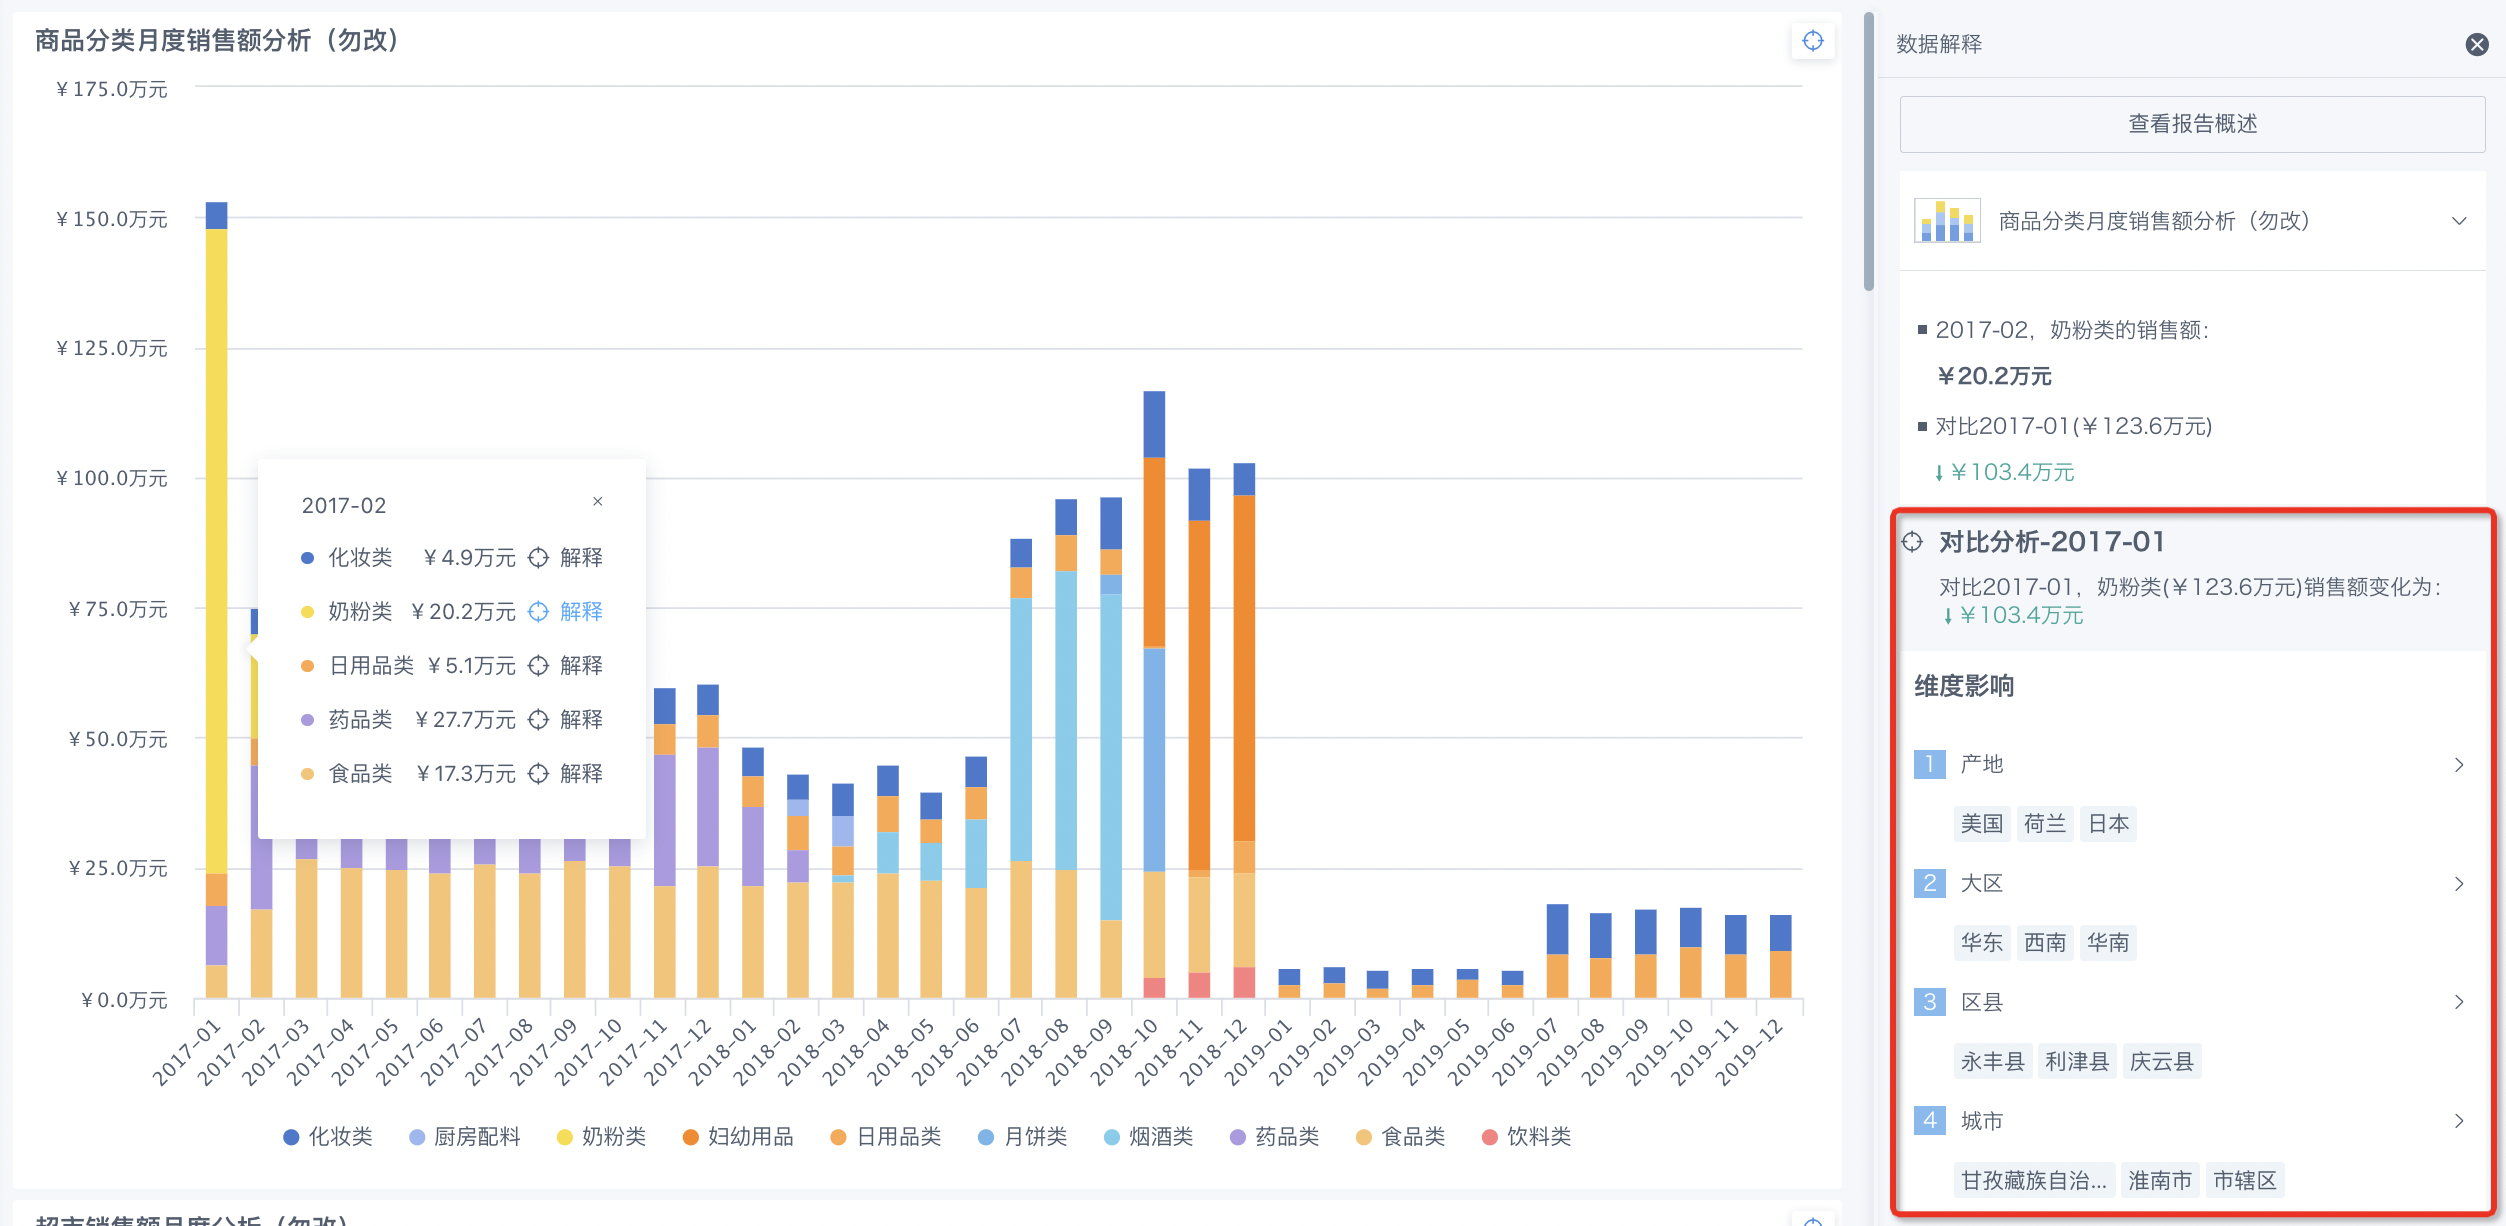Image resolution: width=2506 pixels, height=1226 pixels.
Task: Click 解释 link for 日用品类
Action: coord(581,665)
